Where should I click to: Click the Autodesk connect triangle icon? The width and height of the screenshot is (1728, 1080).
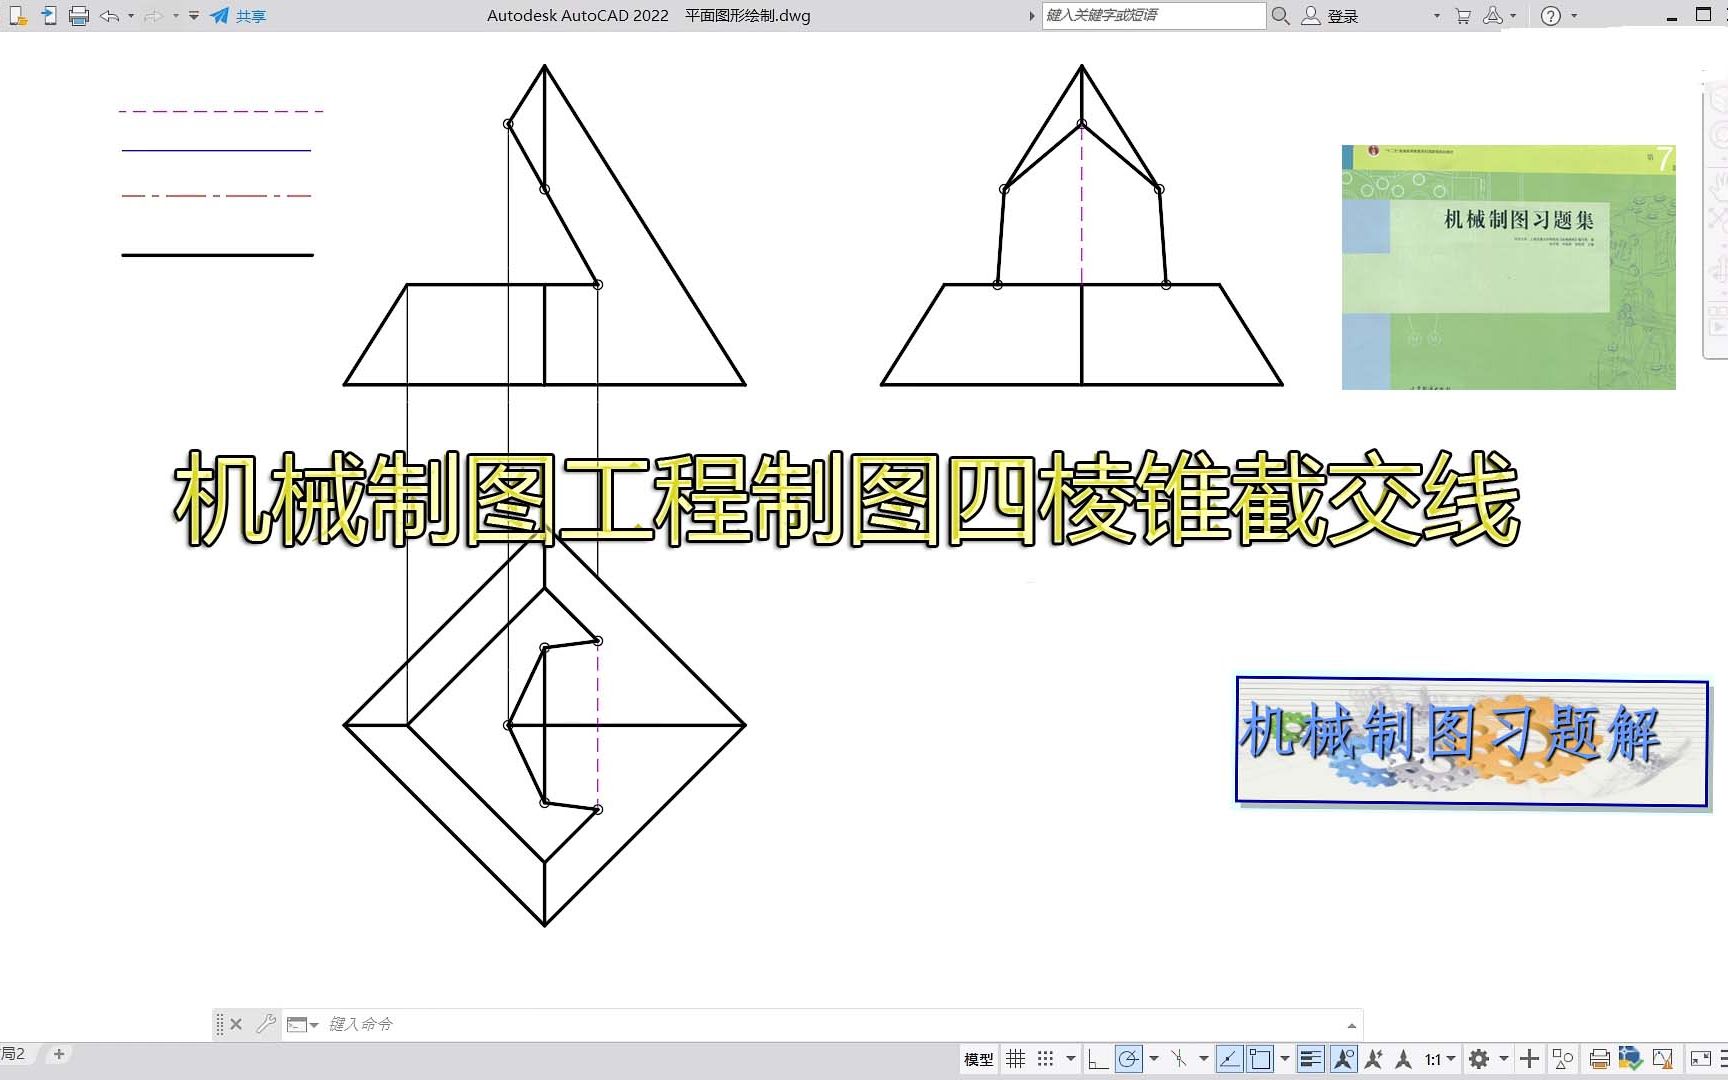click(1493, 15)
